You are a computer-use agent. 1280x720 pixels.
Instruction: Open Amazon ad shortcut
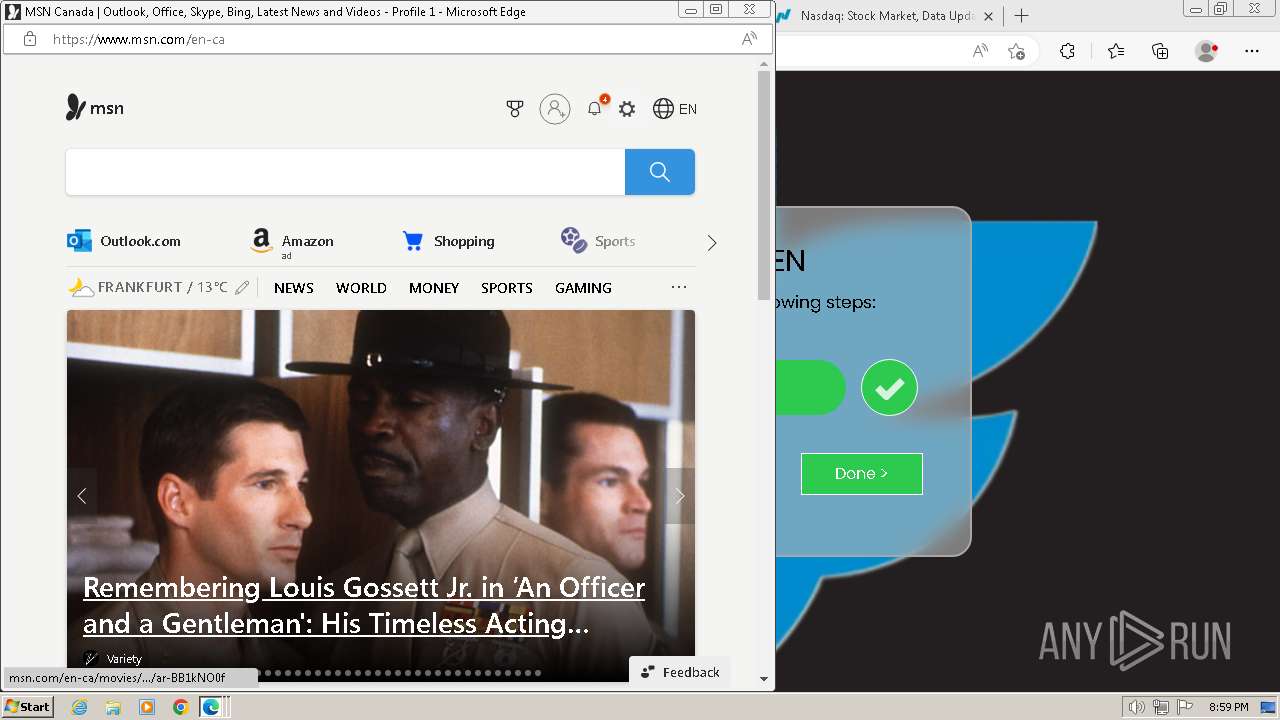point(292,243)
